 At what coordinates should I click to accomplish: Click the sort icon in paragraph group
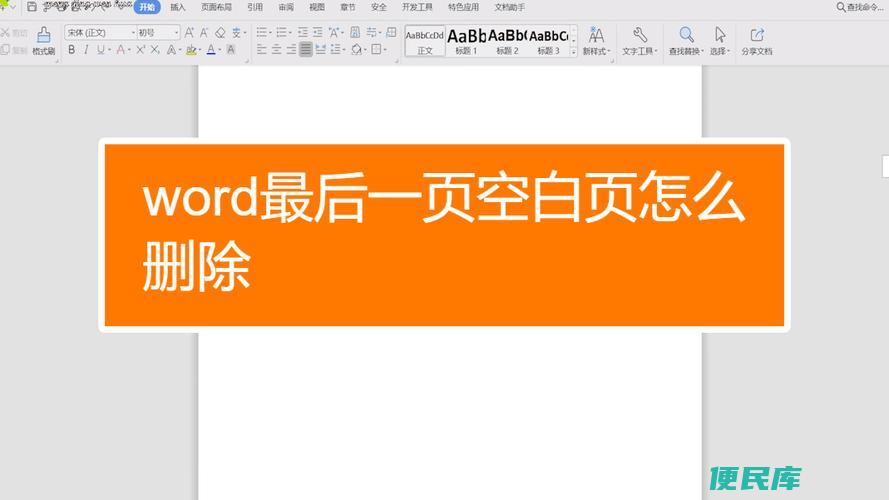point(355,32)
